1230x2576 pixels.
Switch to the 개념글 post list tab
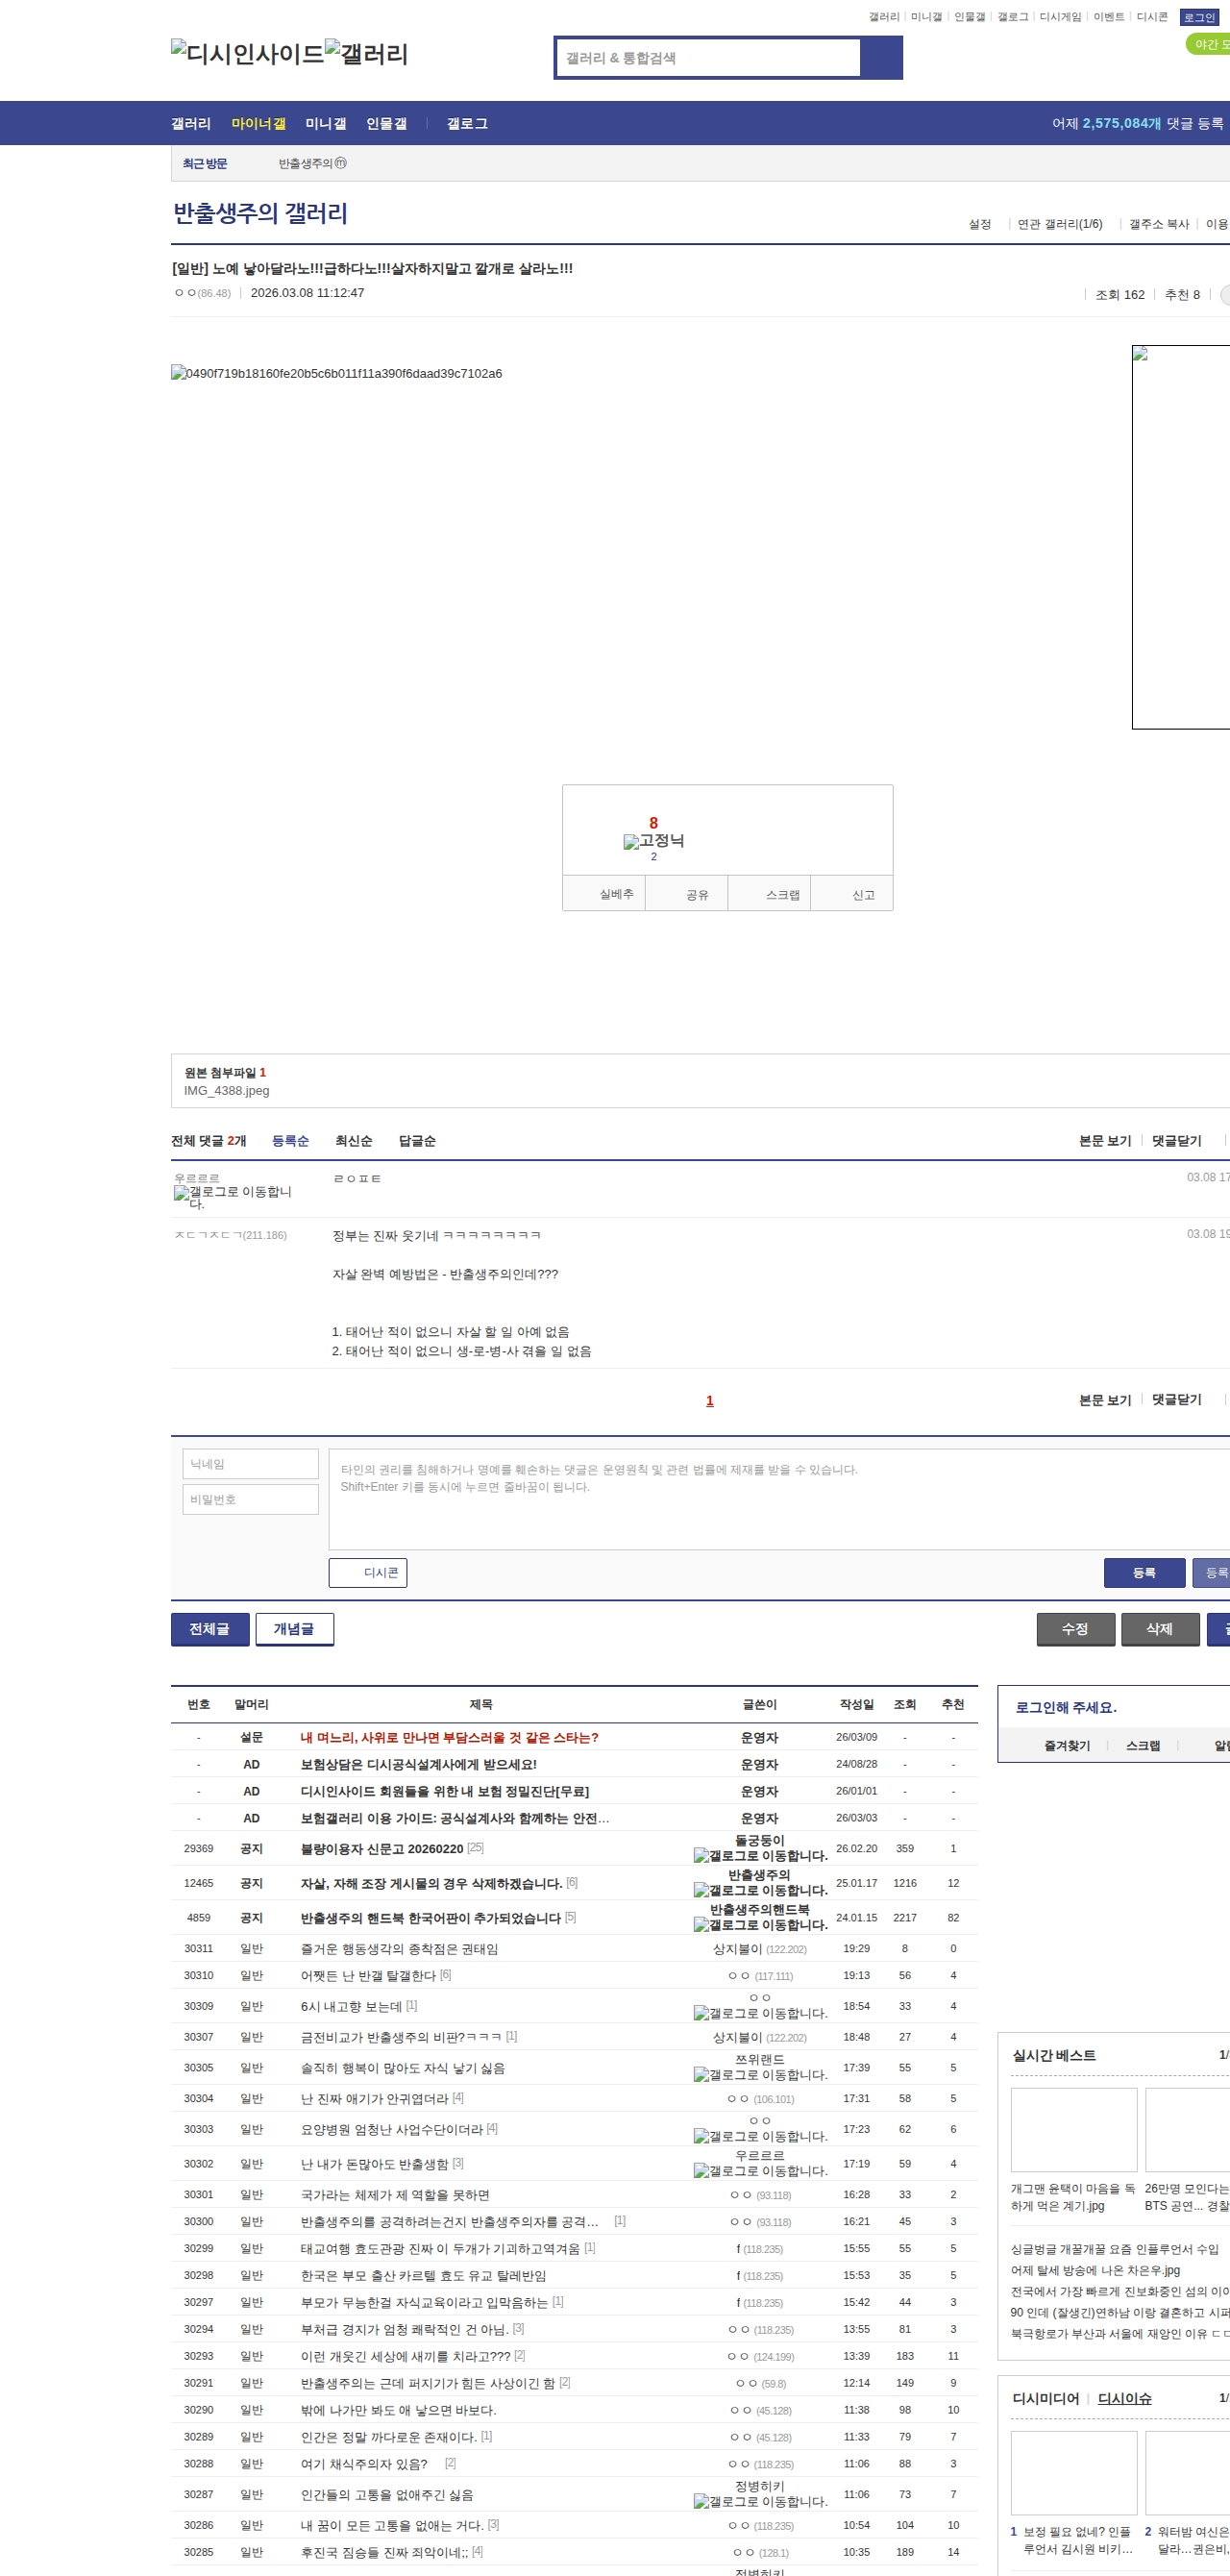click(x=294, y=1629)
